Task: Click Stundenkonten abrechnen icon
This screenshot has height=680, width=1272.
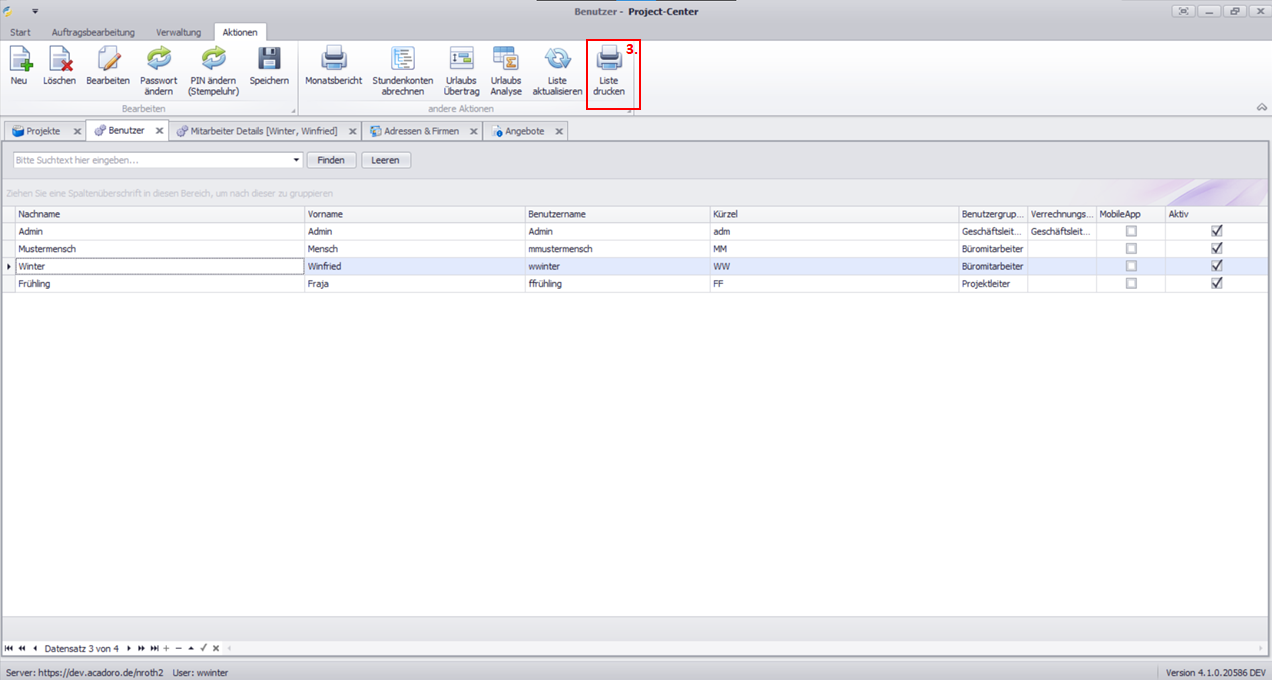Action: pos(403,59)
